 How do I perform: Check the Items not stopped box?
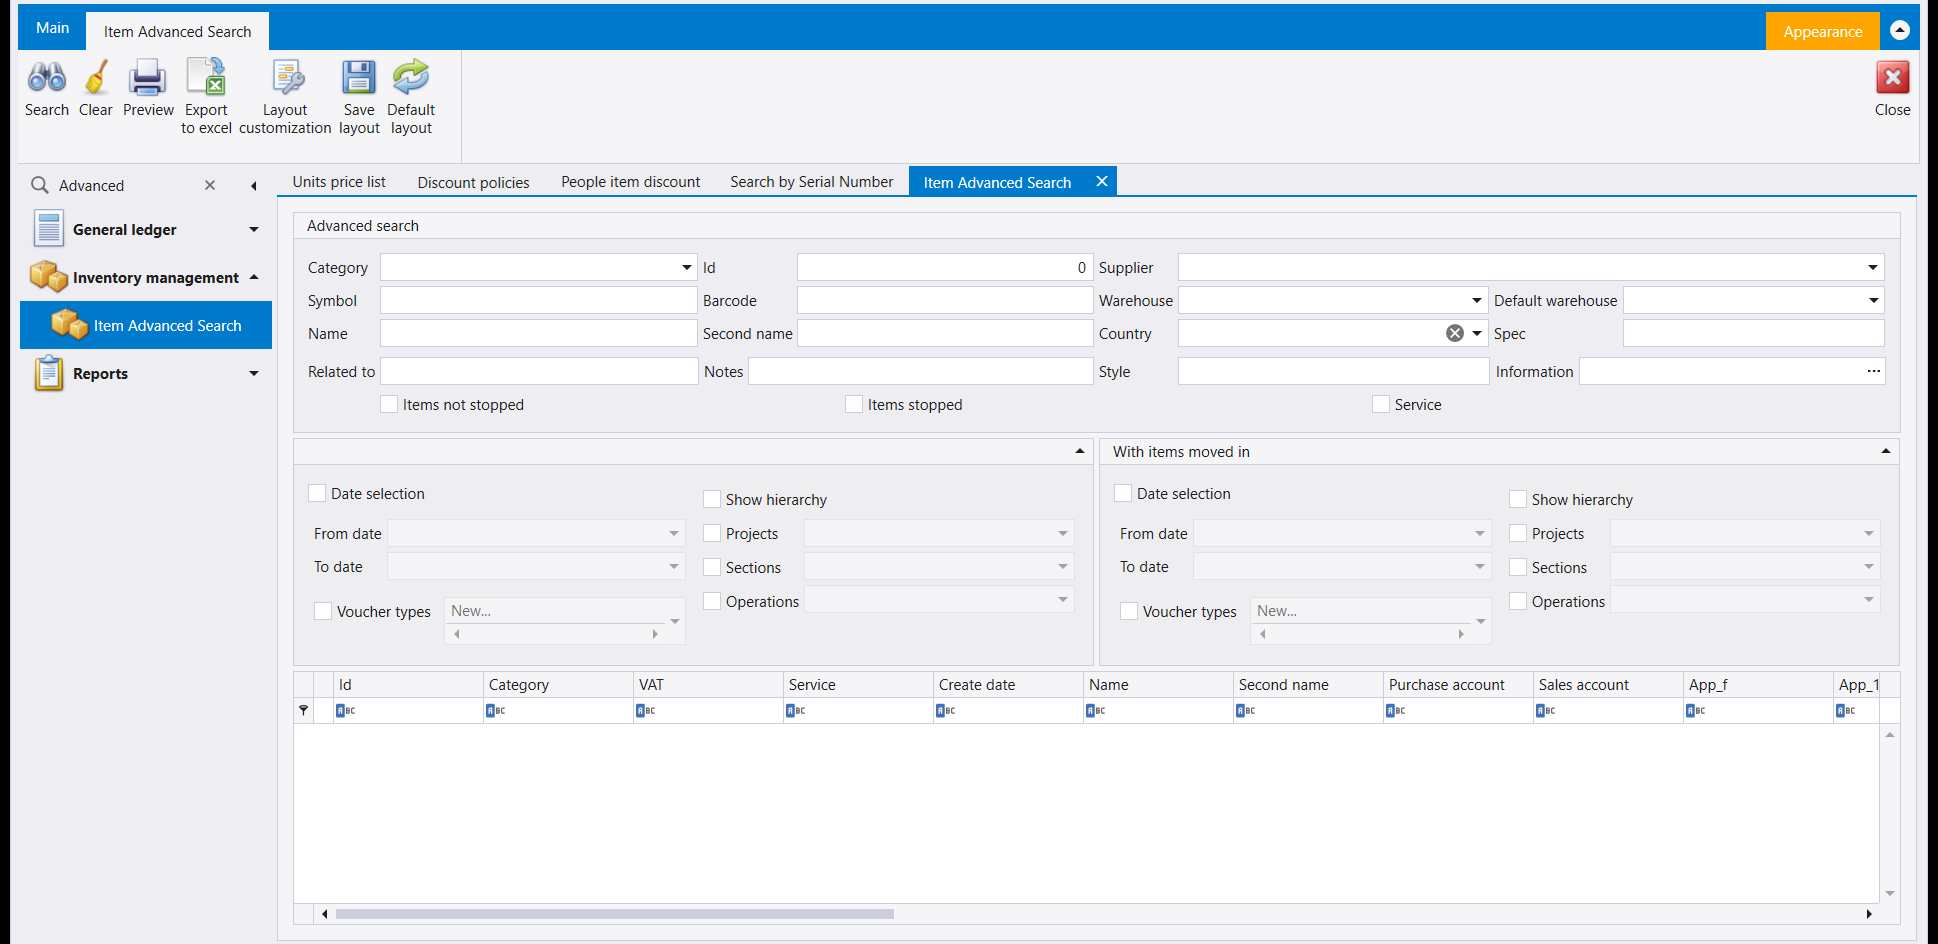(x=389, y=404)
